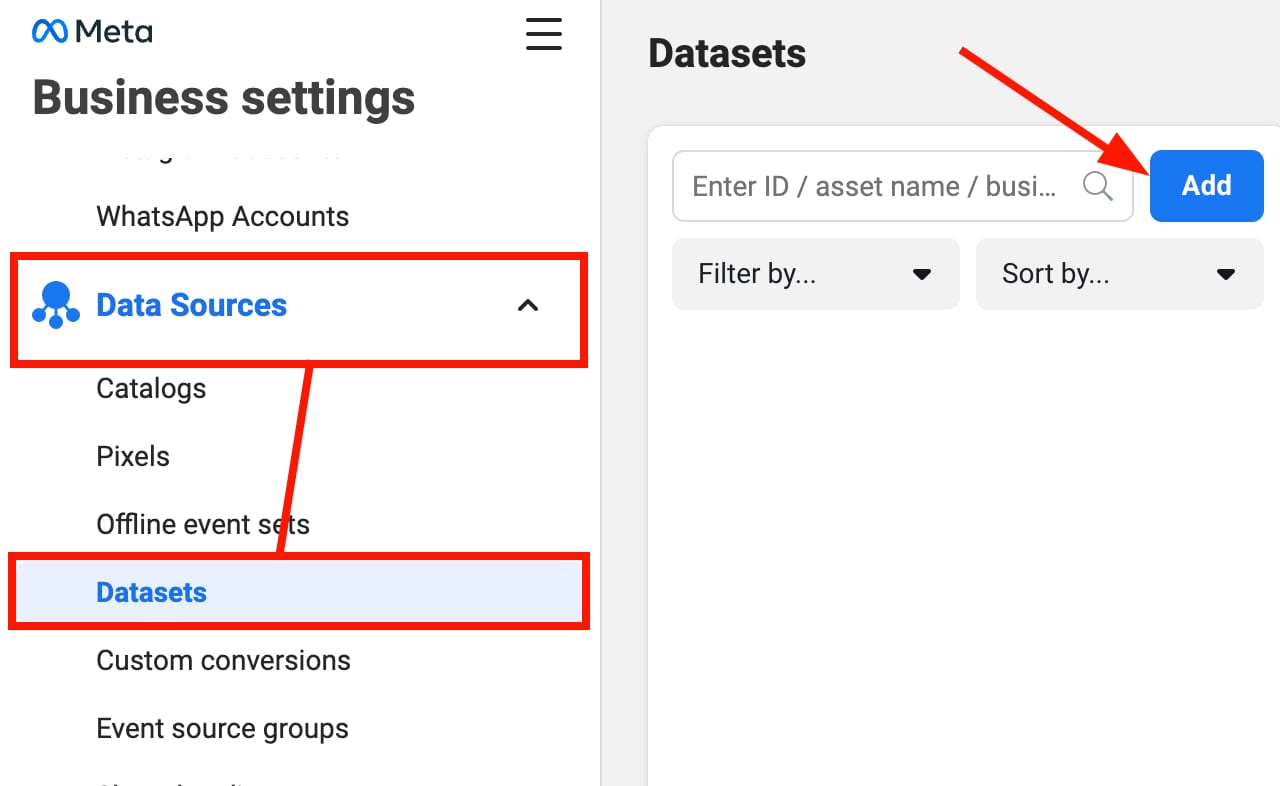The width and height of the screenshot is (1280, 786).
Task: Click the Add button
Action: click(1206, 185)
